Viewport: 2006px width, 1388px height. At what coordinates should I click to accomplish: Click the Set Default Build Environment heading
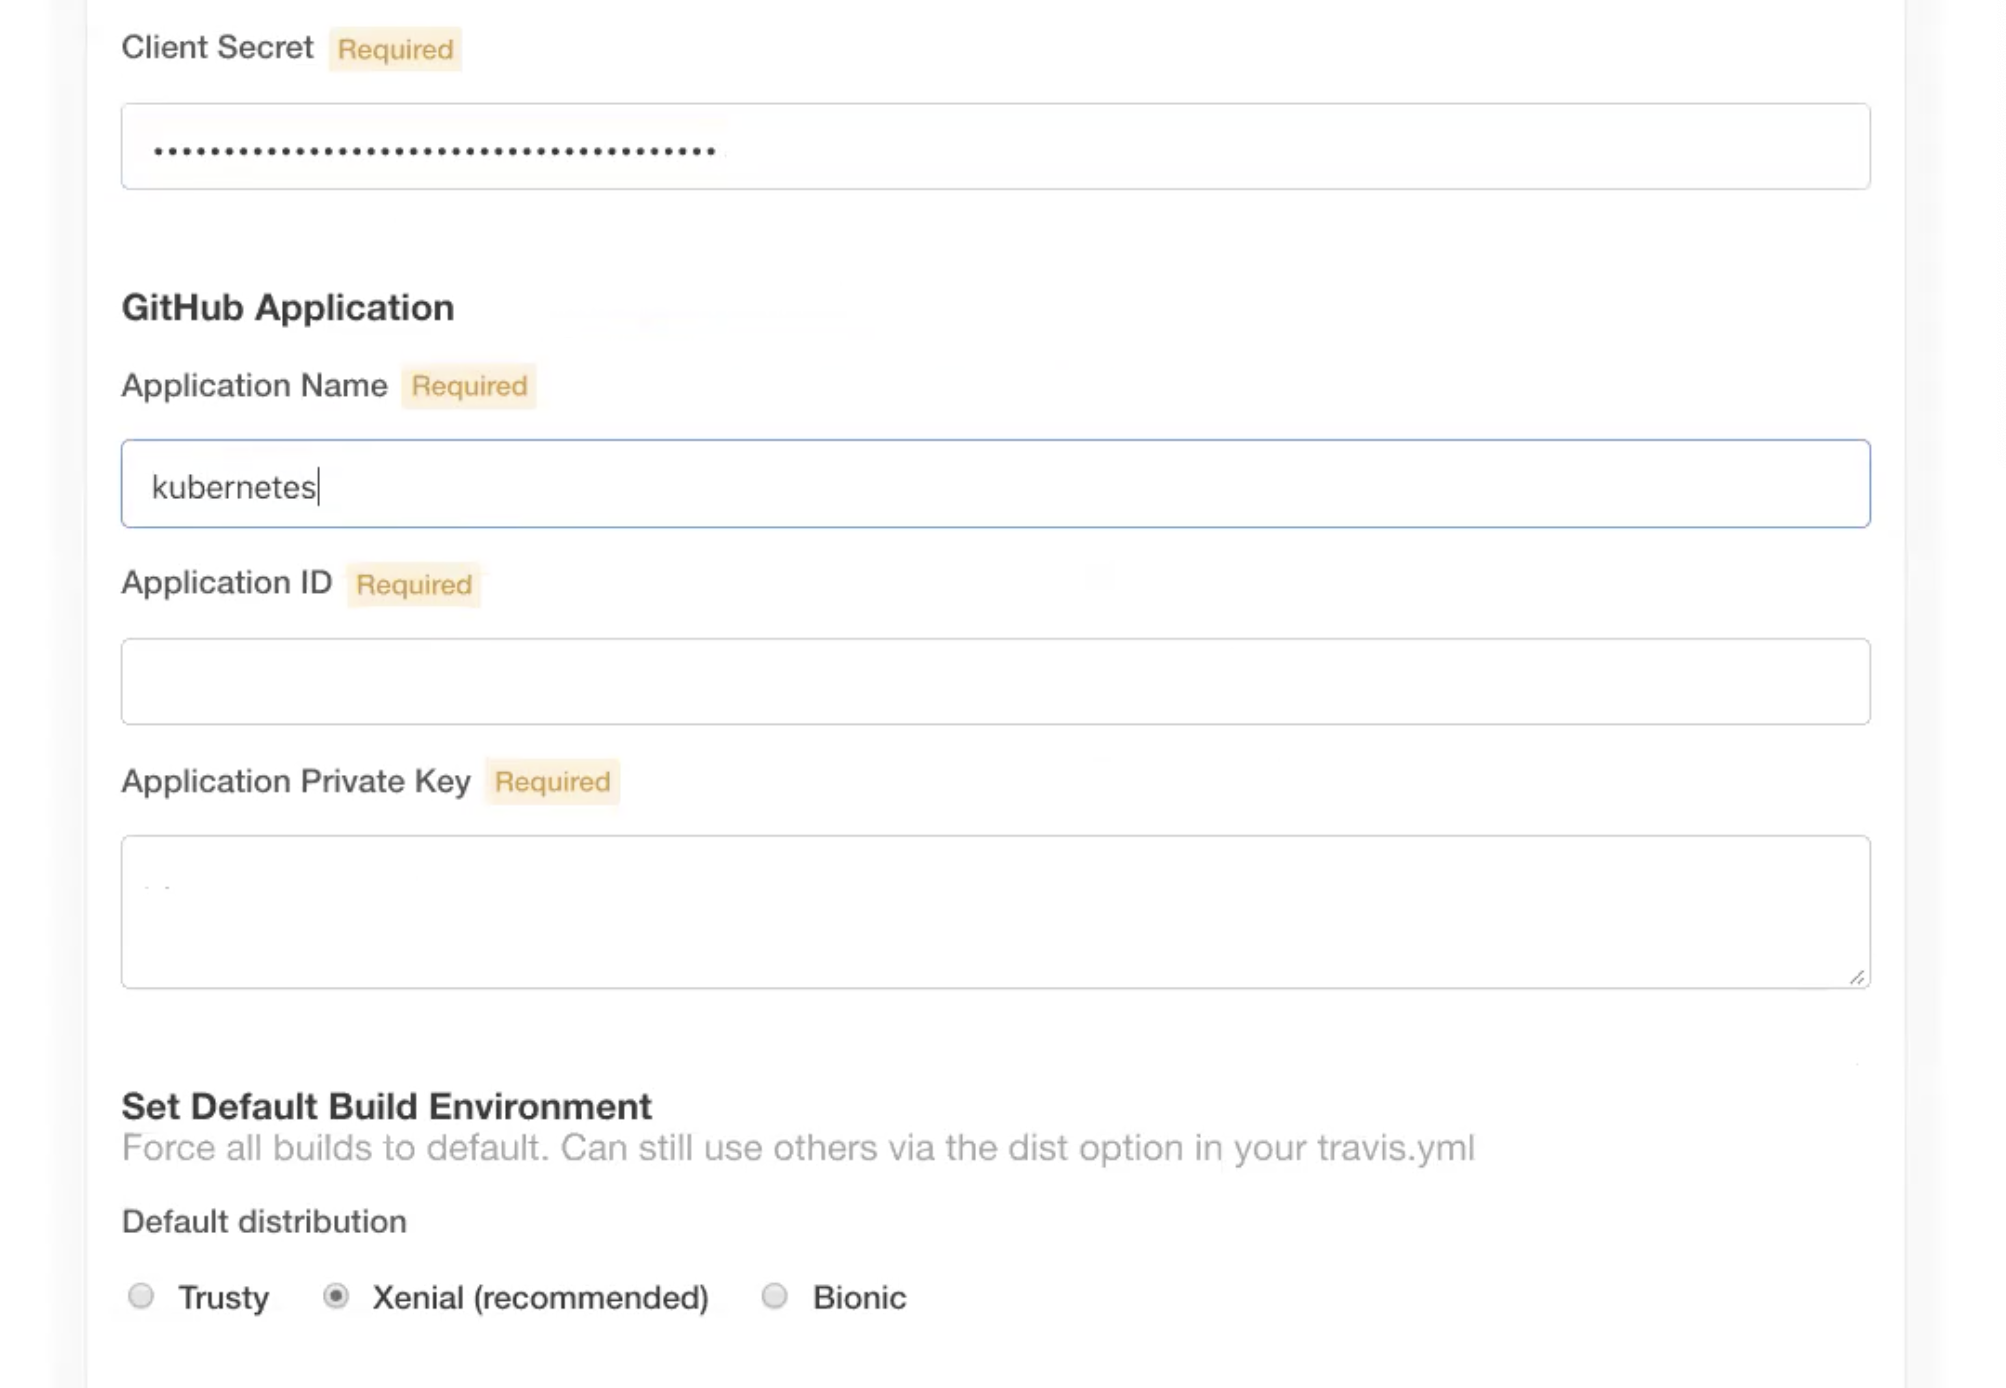click(386, 1106)
